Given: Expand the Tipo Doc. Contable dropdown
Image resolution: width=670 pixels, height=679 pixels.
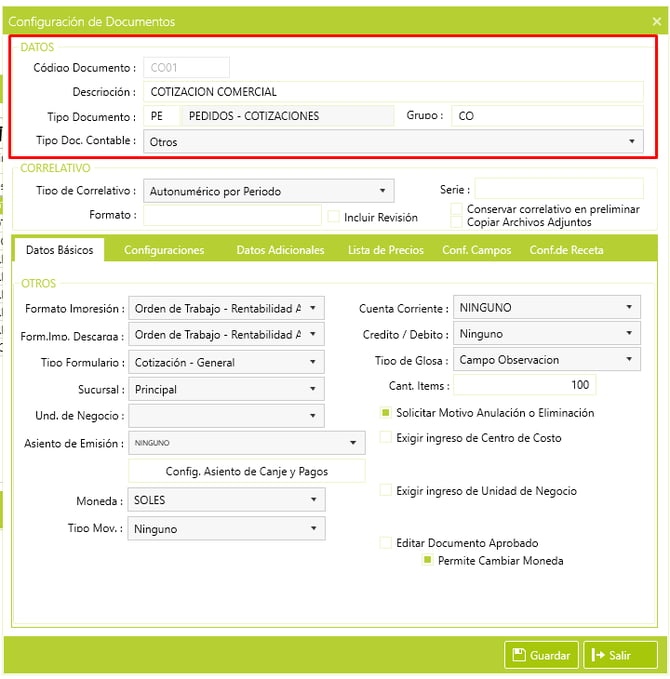Looking at the screenshot, I should point(393,142).
